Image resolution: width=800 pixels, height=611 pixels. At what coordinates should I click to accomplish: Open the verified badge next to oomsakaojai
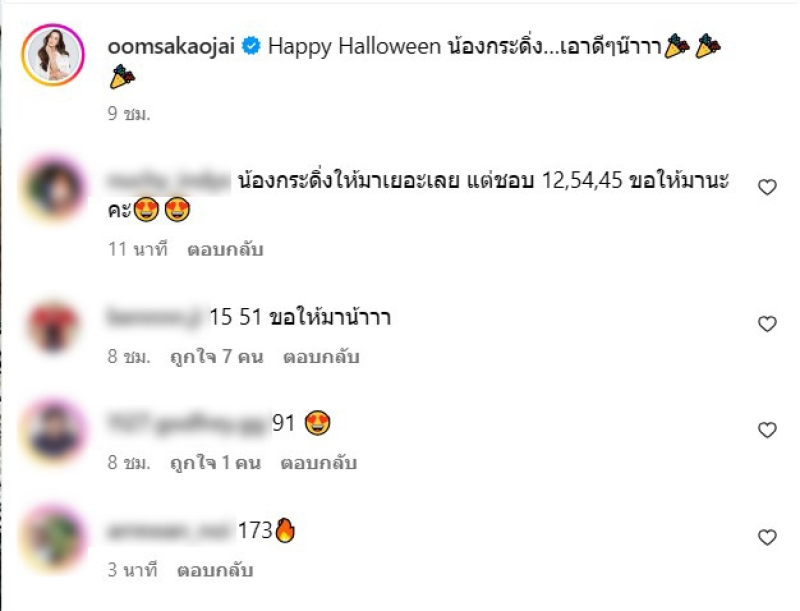point(251,46)
